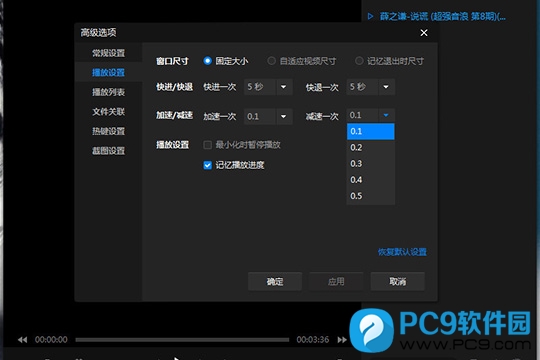Image resolution: width=540 pixels, height=360 pixels.
Task: Click the 取消 button
Action: 398,281
